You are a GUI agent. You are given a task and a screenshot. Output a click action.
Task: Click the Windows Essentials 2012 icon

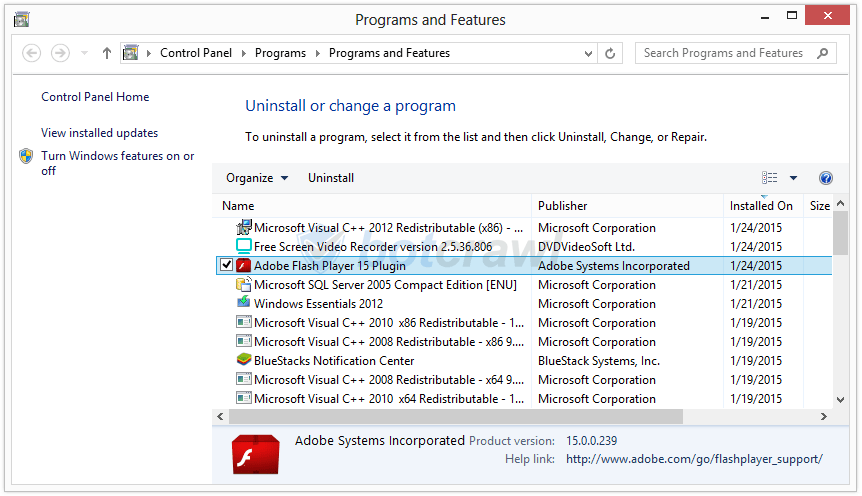(x=244, y=302)
